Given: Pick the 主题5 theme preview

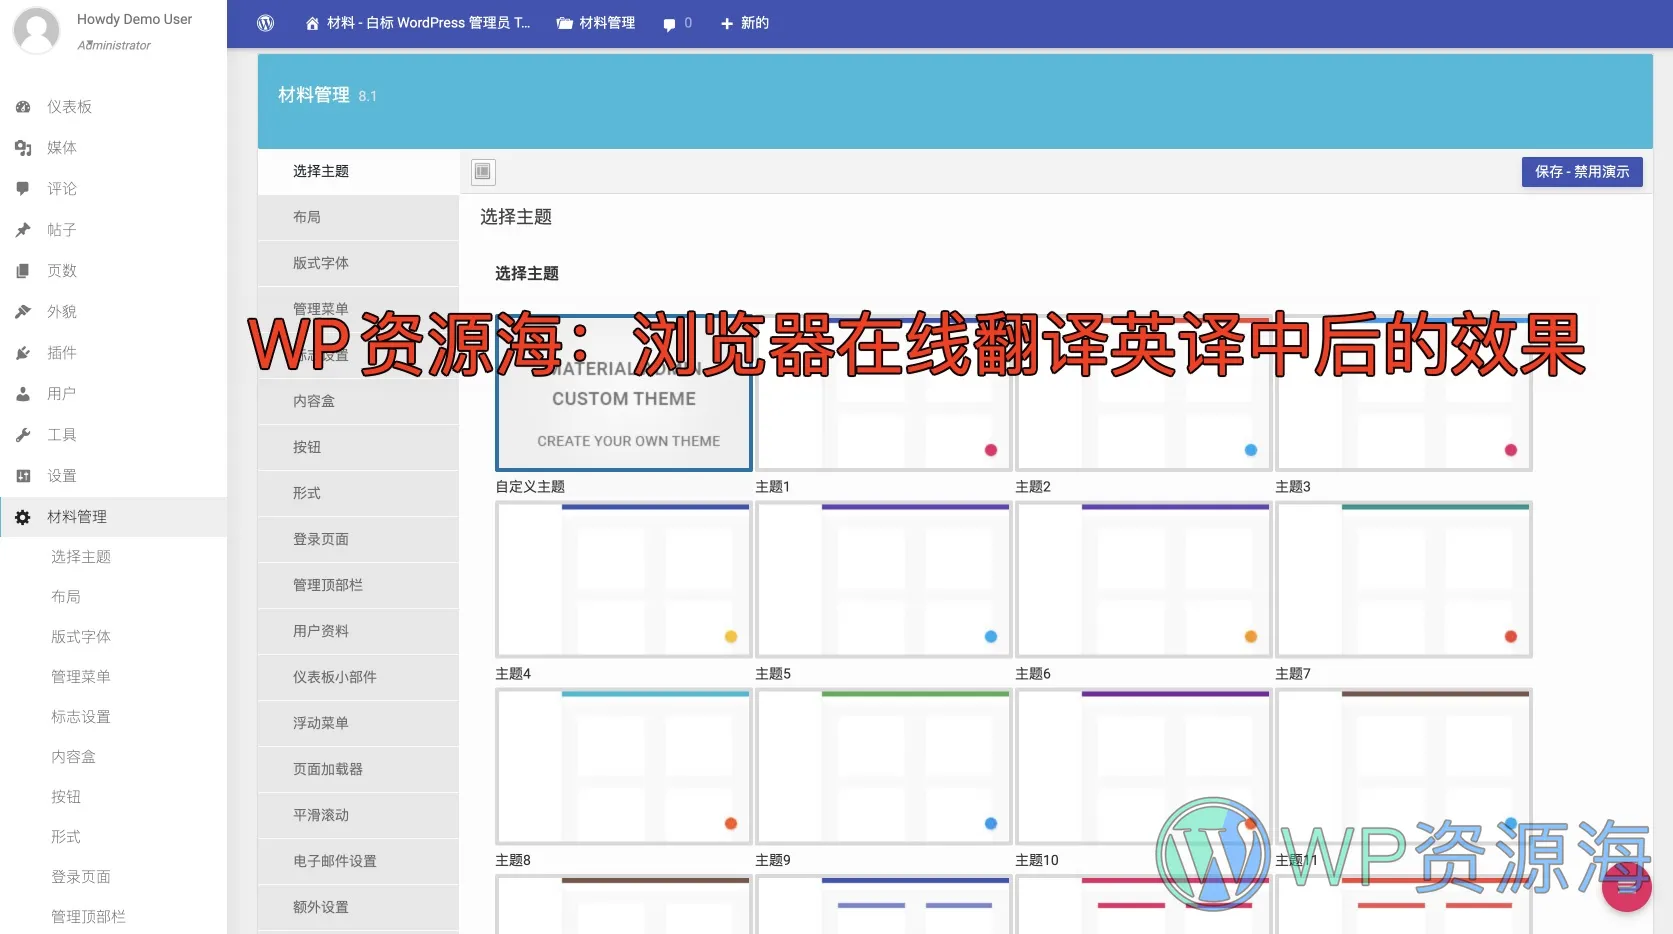Looking at the screenshot, I should coord(883,580).
